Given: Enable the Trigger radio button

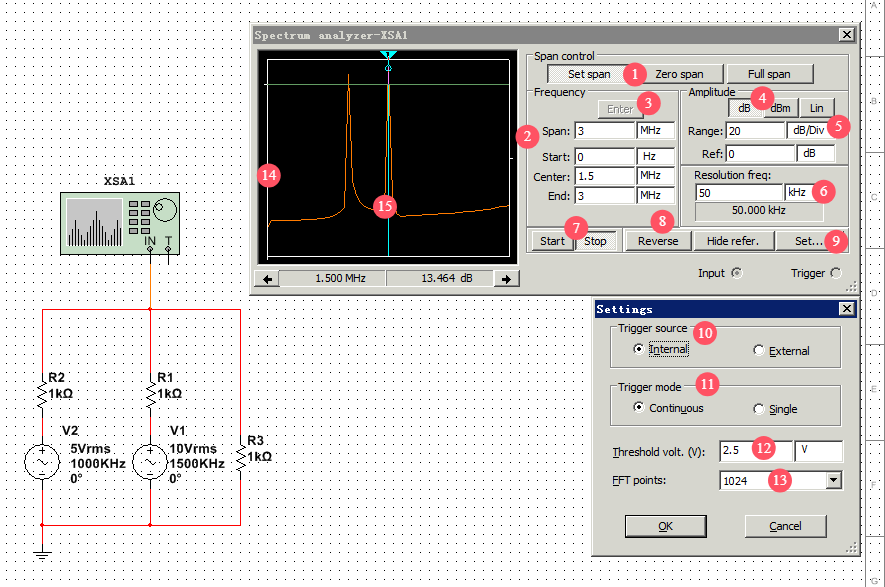Looking at the screenshot, I should pos(836,273).
